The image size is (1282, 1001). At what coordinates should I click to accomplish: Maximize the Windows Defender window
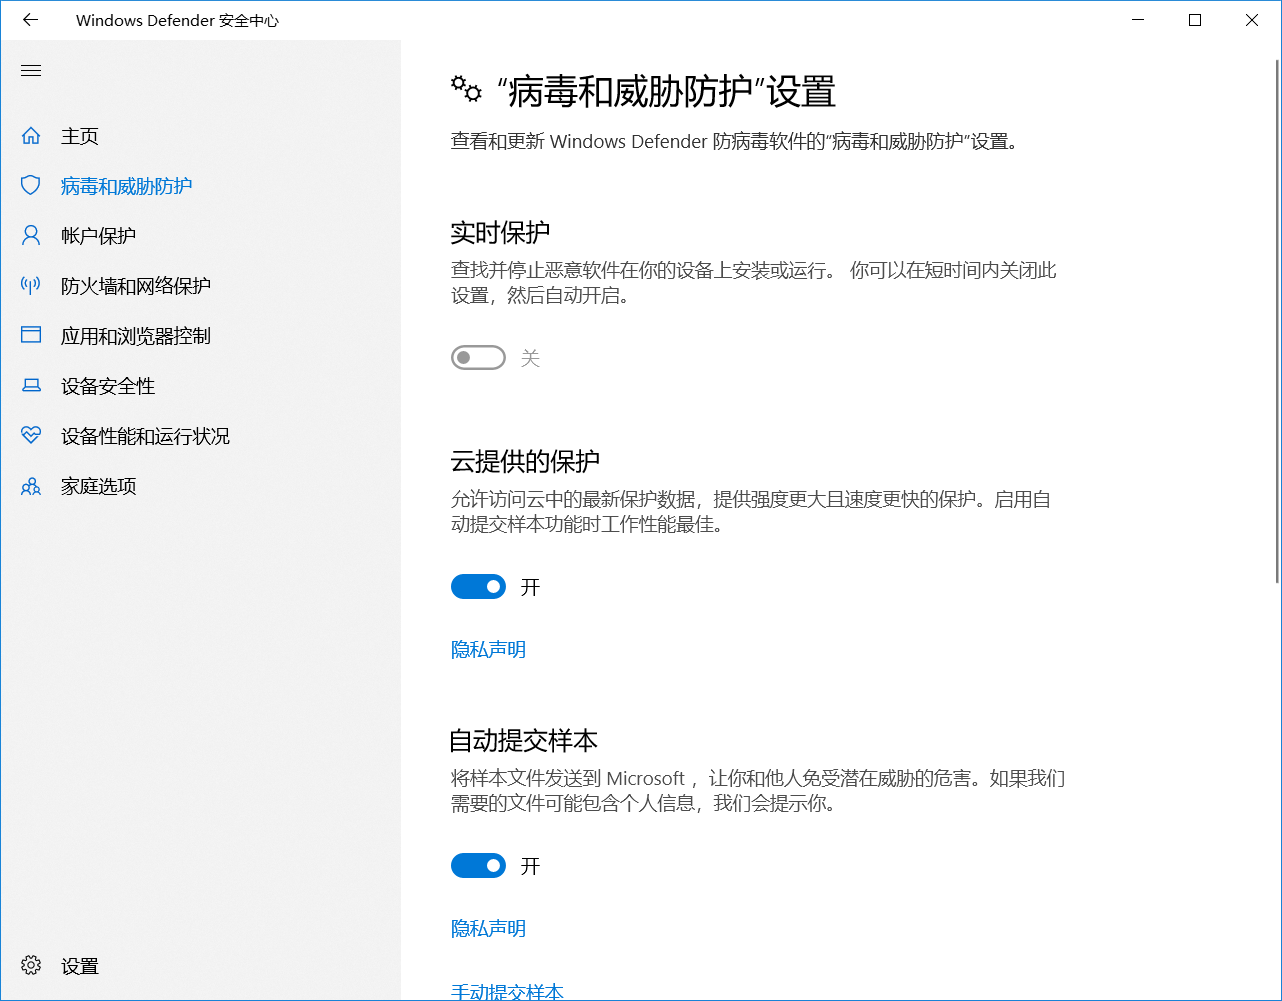point(1194,20)
